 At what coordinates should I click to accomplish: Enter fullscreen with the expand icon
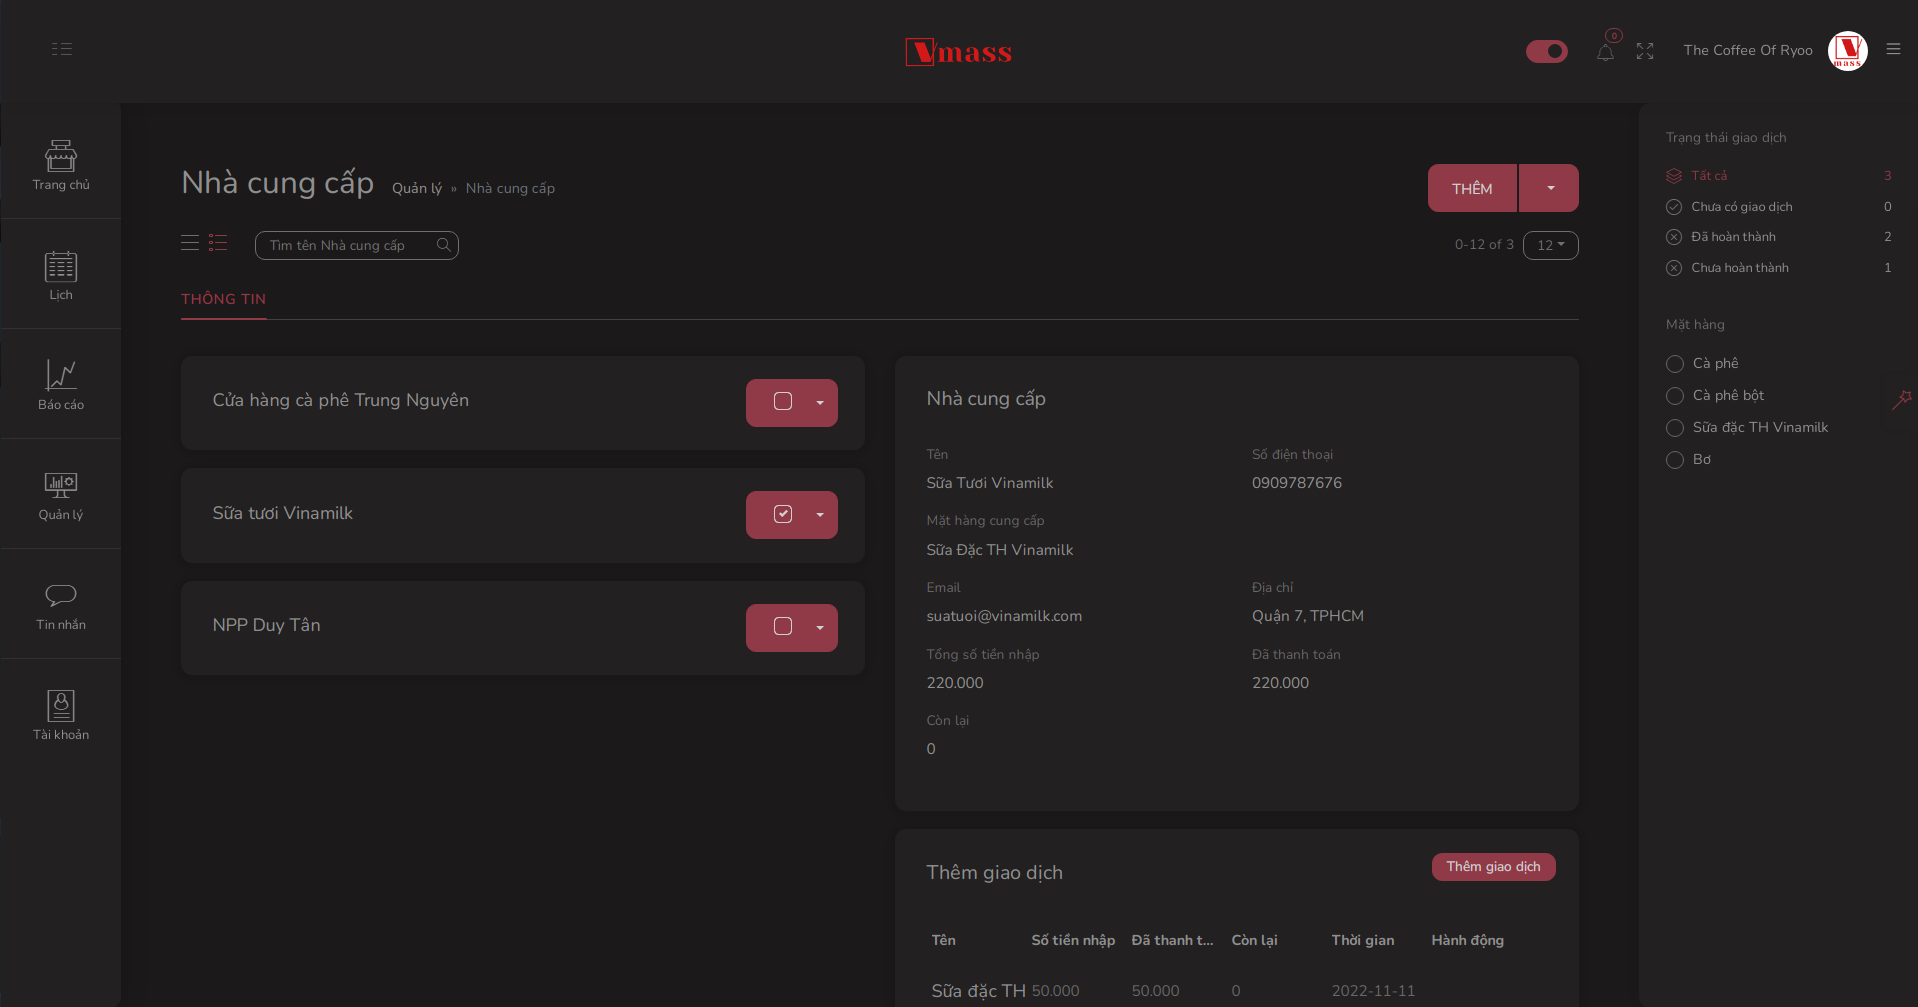coord(1645,51)
